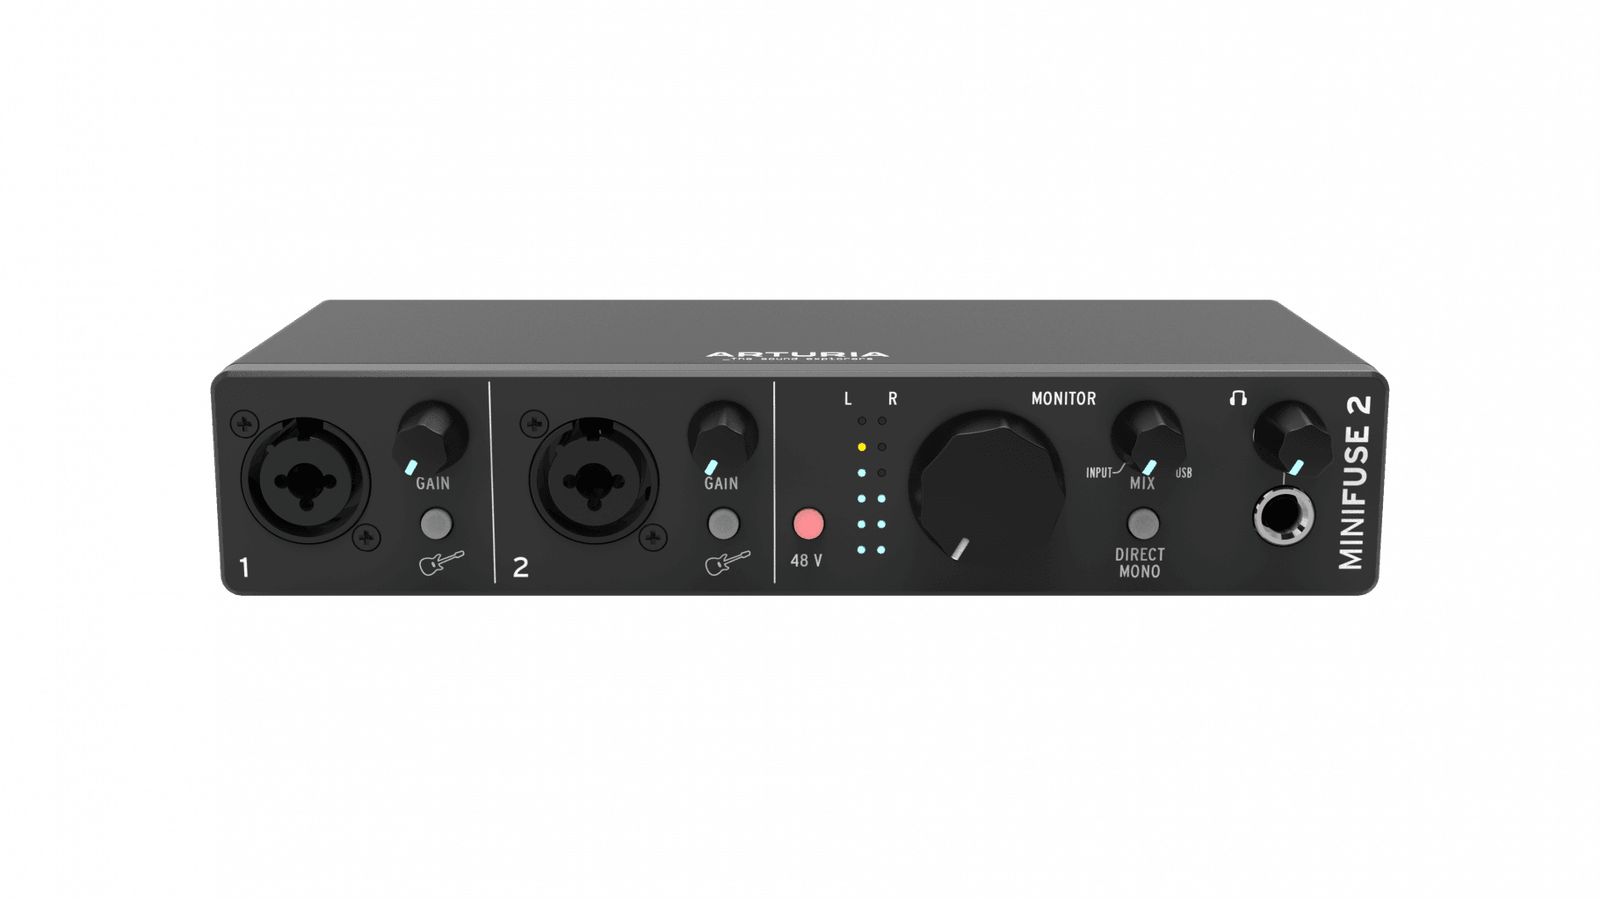Viewport: 1600px width, 900px height.
Task: Click the input 2 GAIN knob
Action: 722,438
